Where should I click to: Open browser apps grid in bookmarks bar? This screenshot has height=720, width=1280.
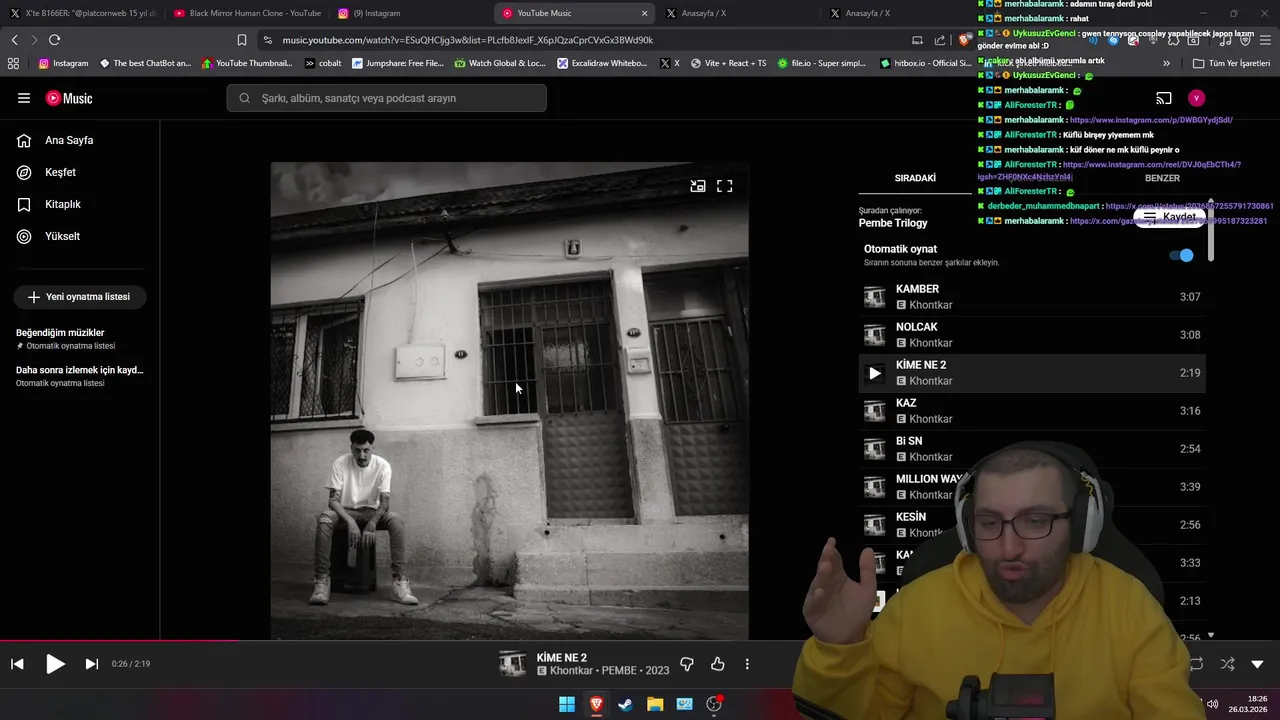coord(13,63)
